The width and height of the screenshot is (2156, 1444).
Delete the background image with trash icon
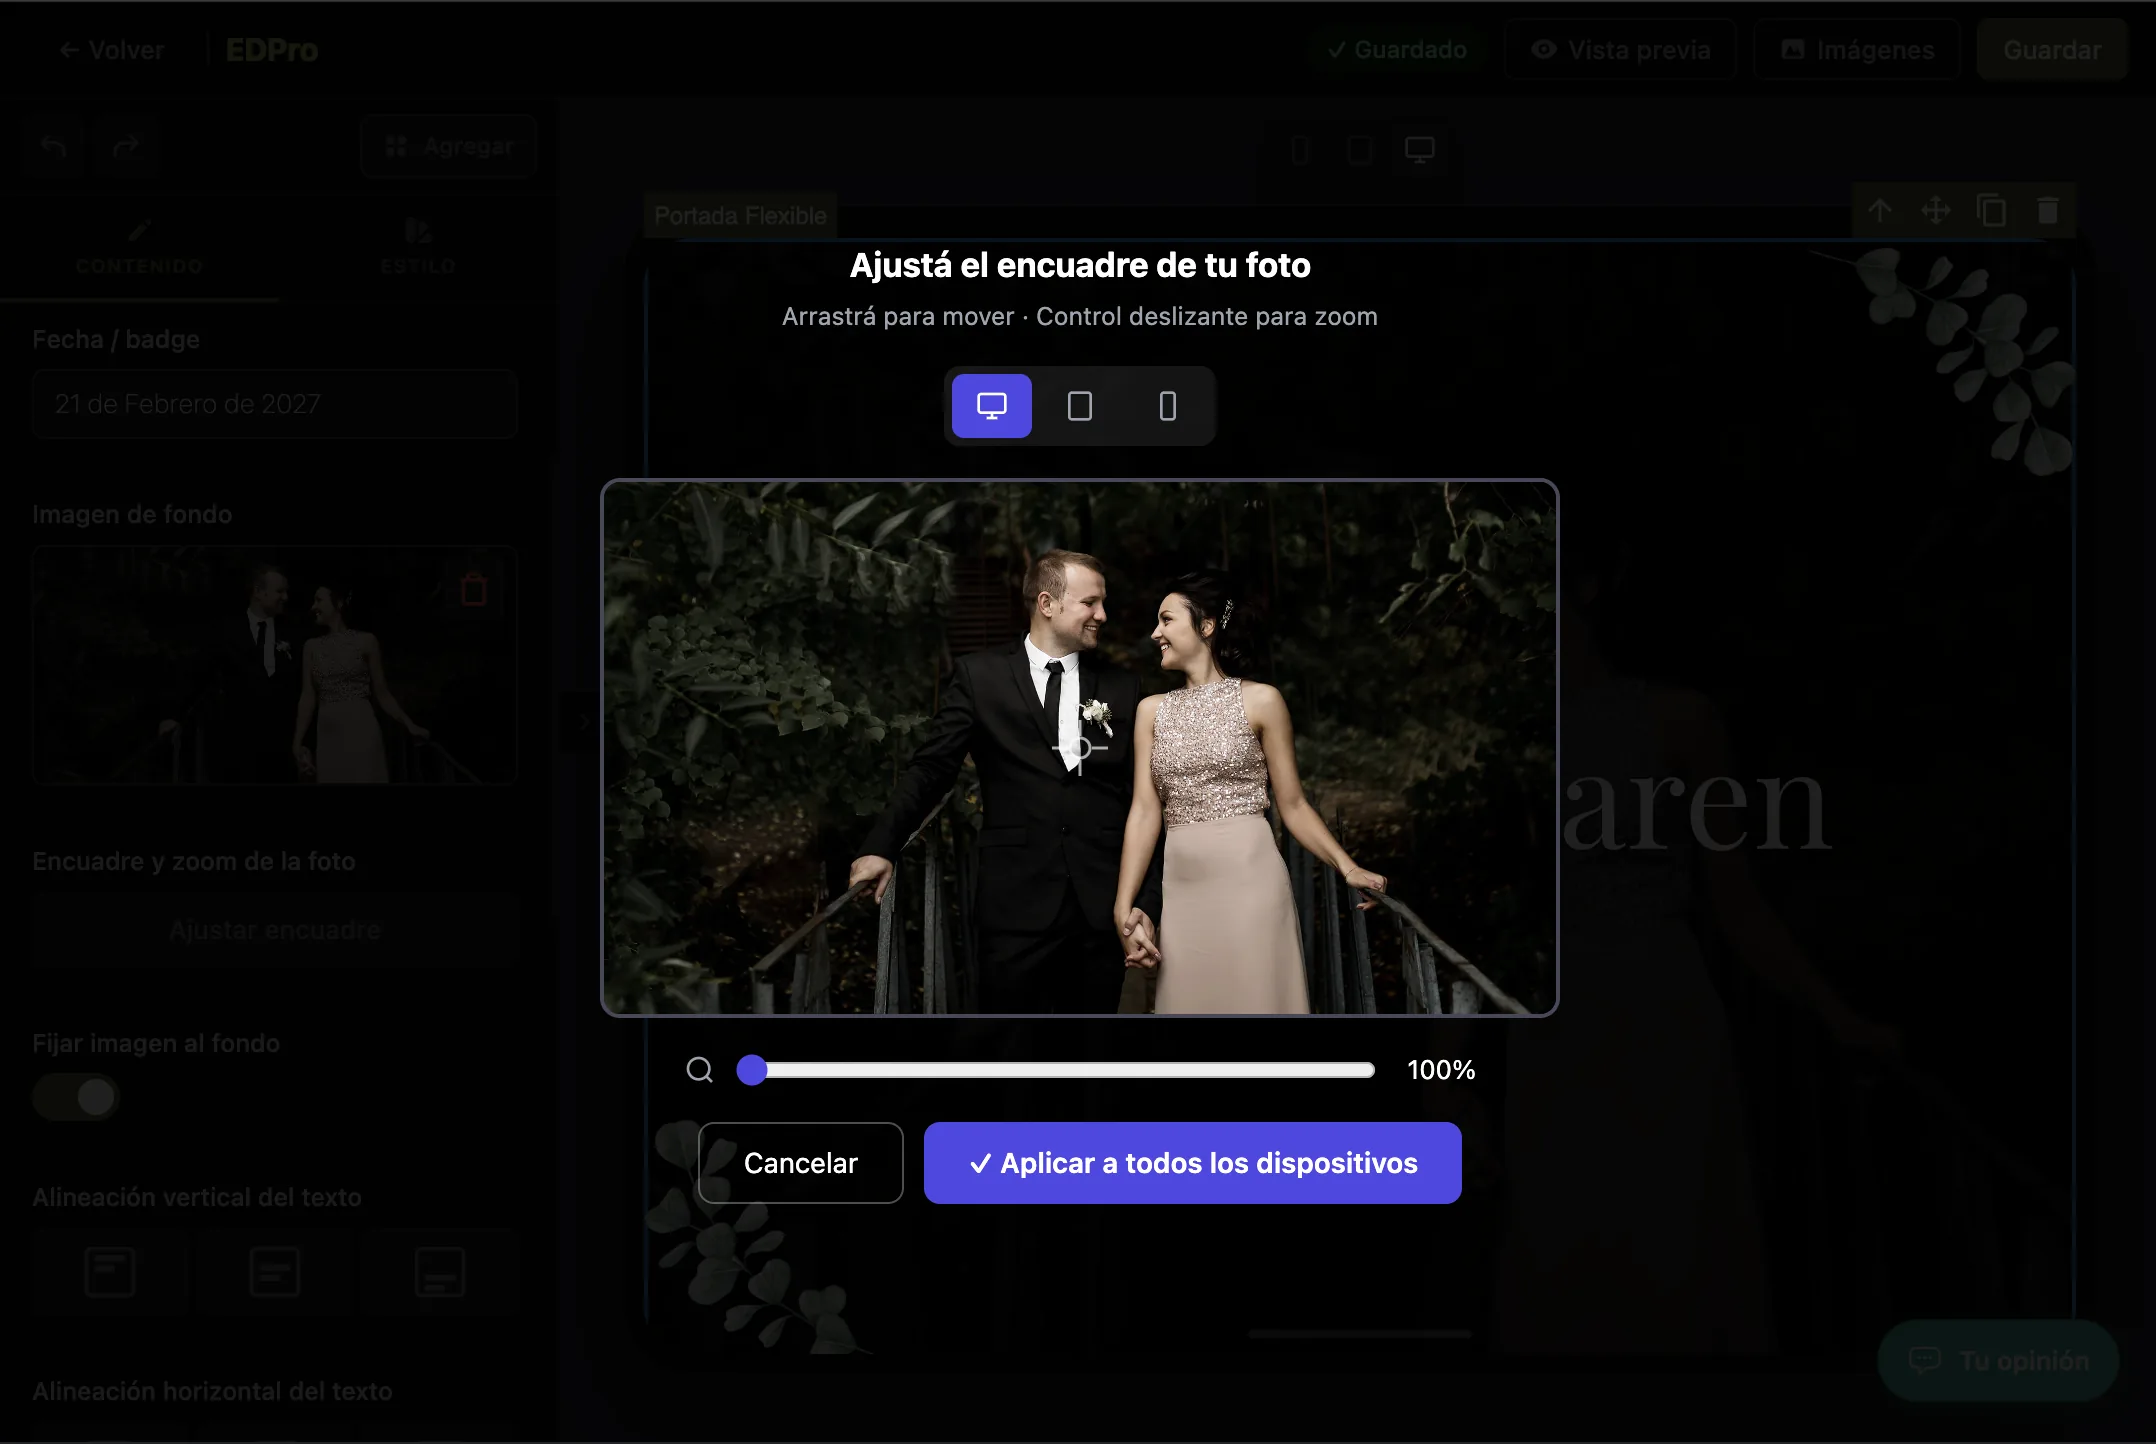[474, 589]
